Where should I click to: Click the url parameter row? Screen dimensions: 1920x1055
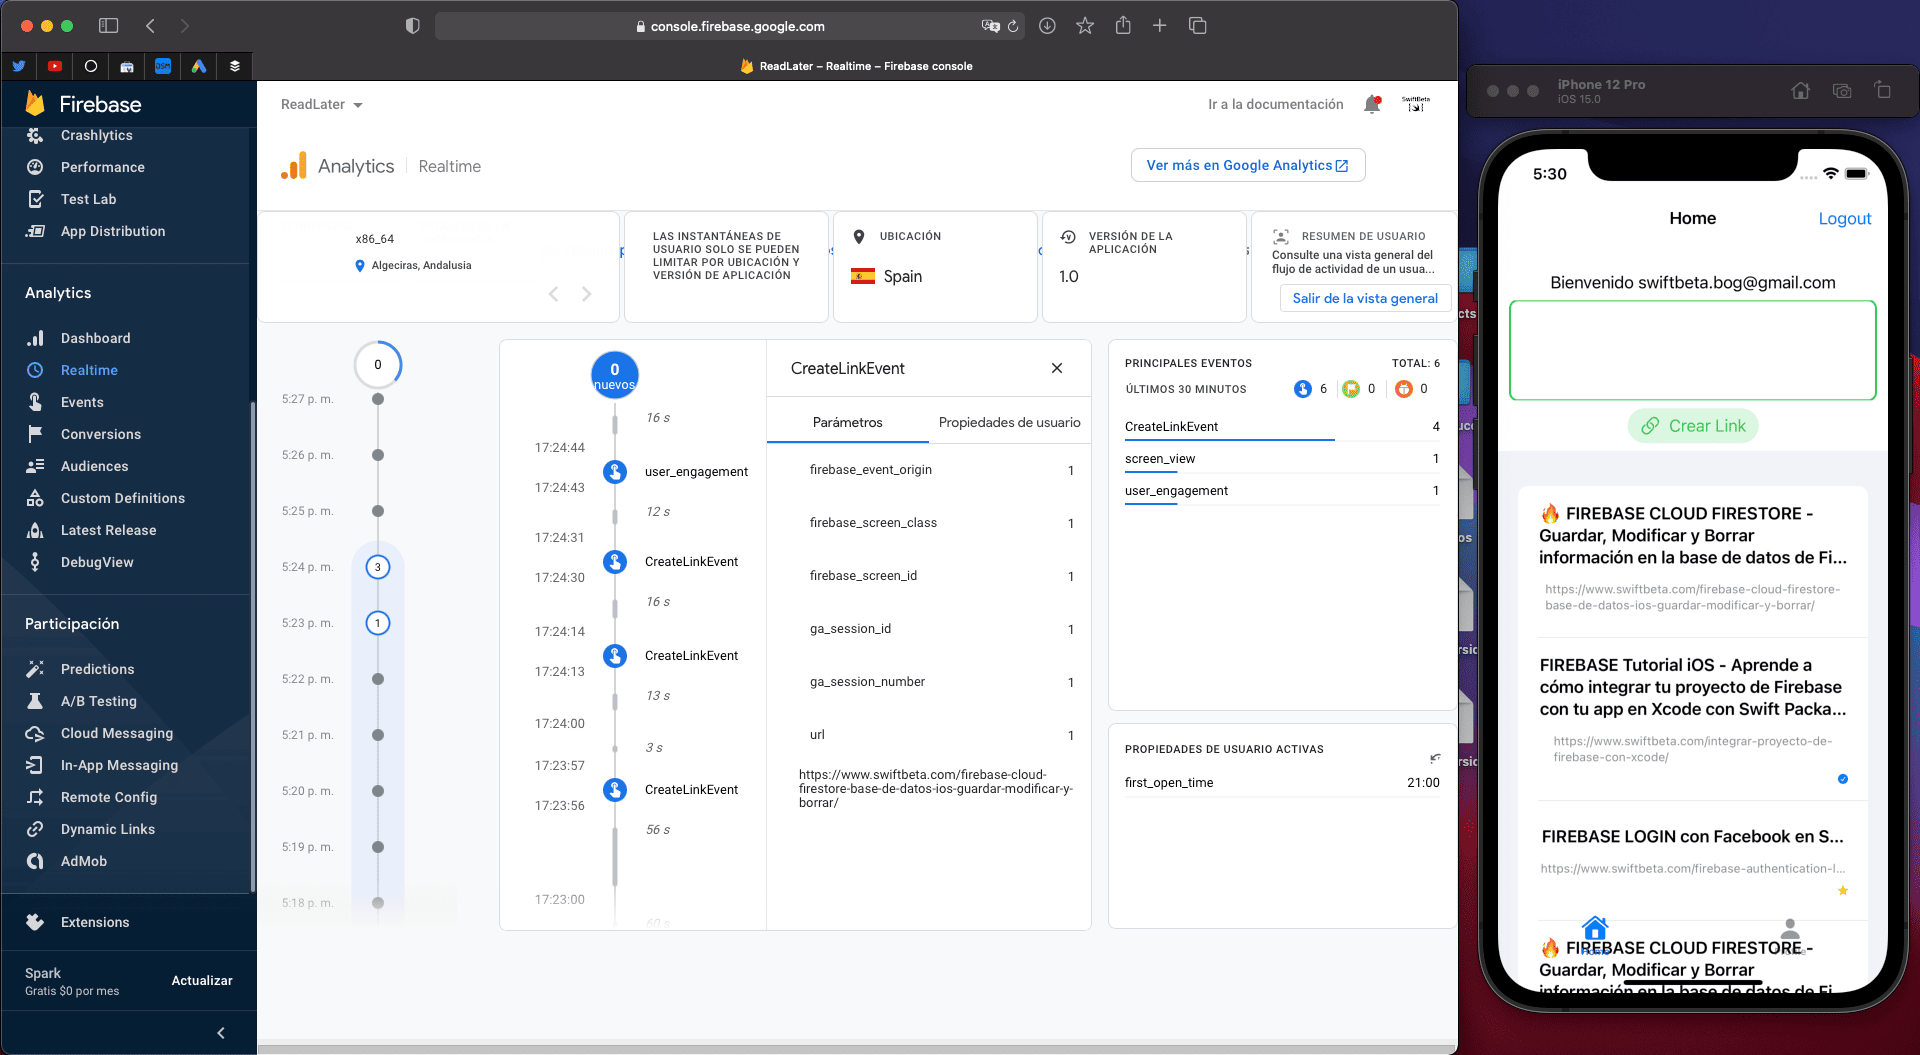coord(940,735)
